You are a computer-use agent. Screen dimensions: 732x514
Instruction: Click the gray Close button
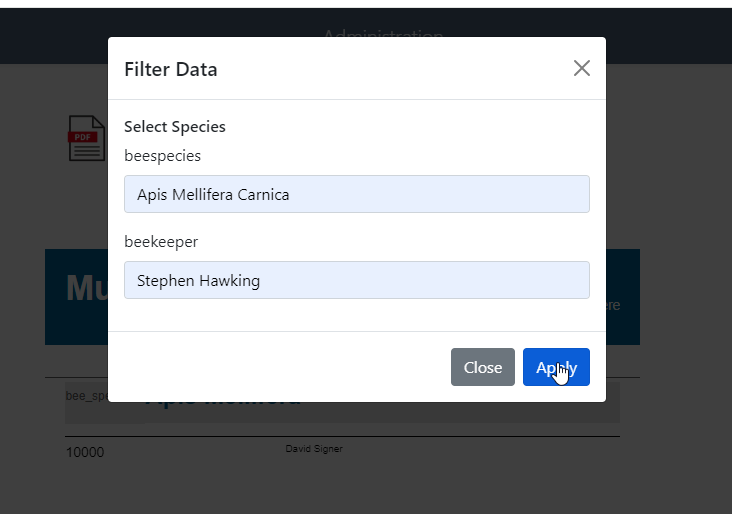[x=483, y=367]
